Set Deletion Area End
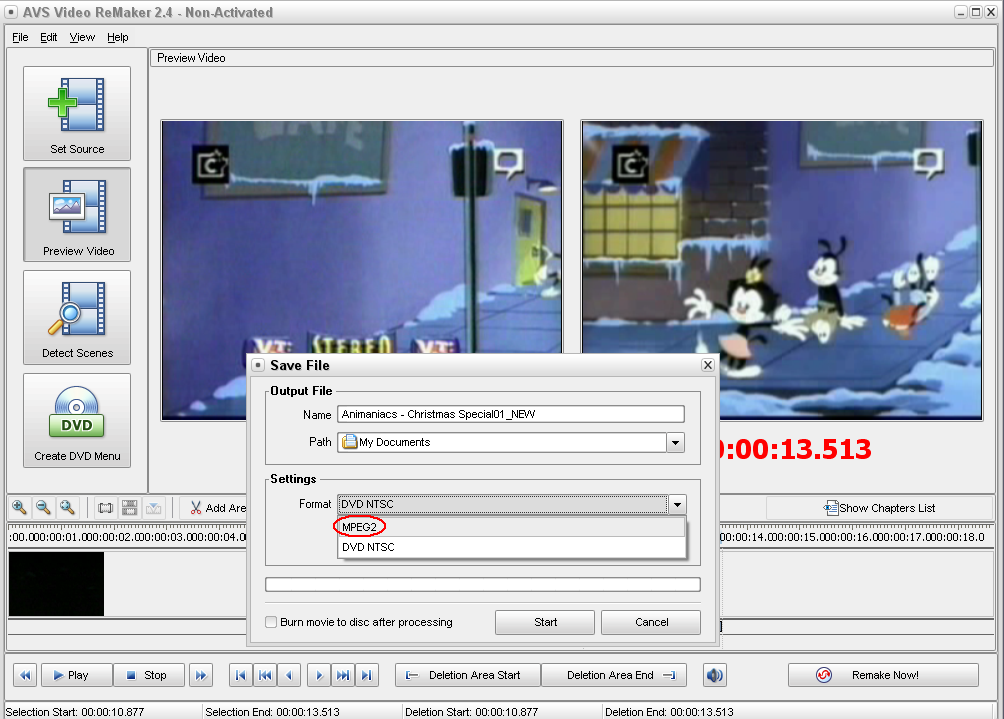 [x=614, y=675]
